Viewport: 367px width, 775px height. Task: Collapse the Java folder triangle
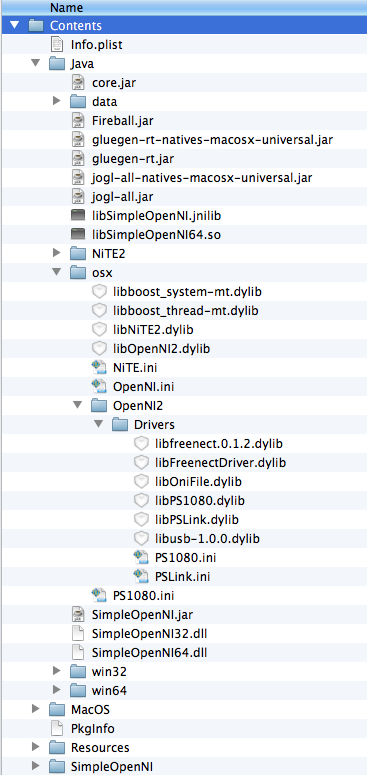click(x=35, y=63)
